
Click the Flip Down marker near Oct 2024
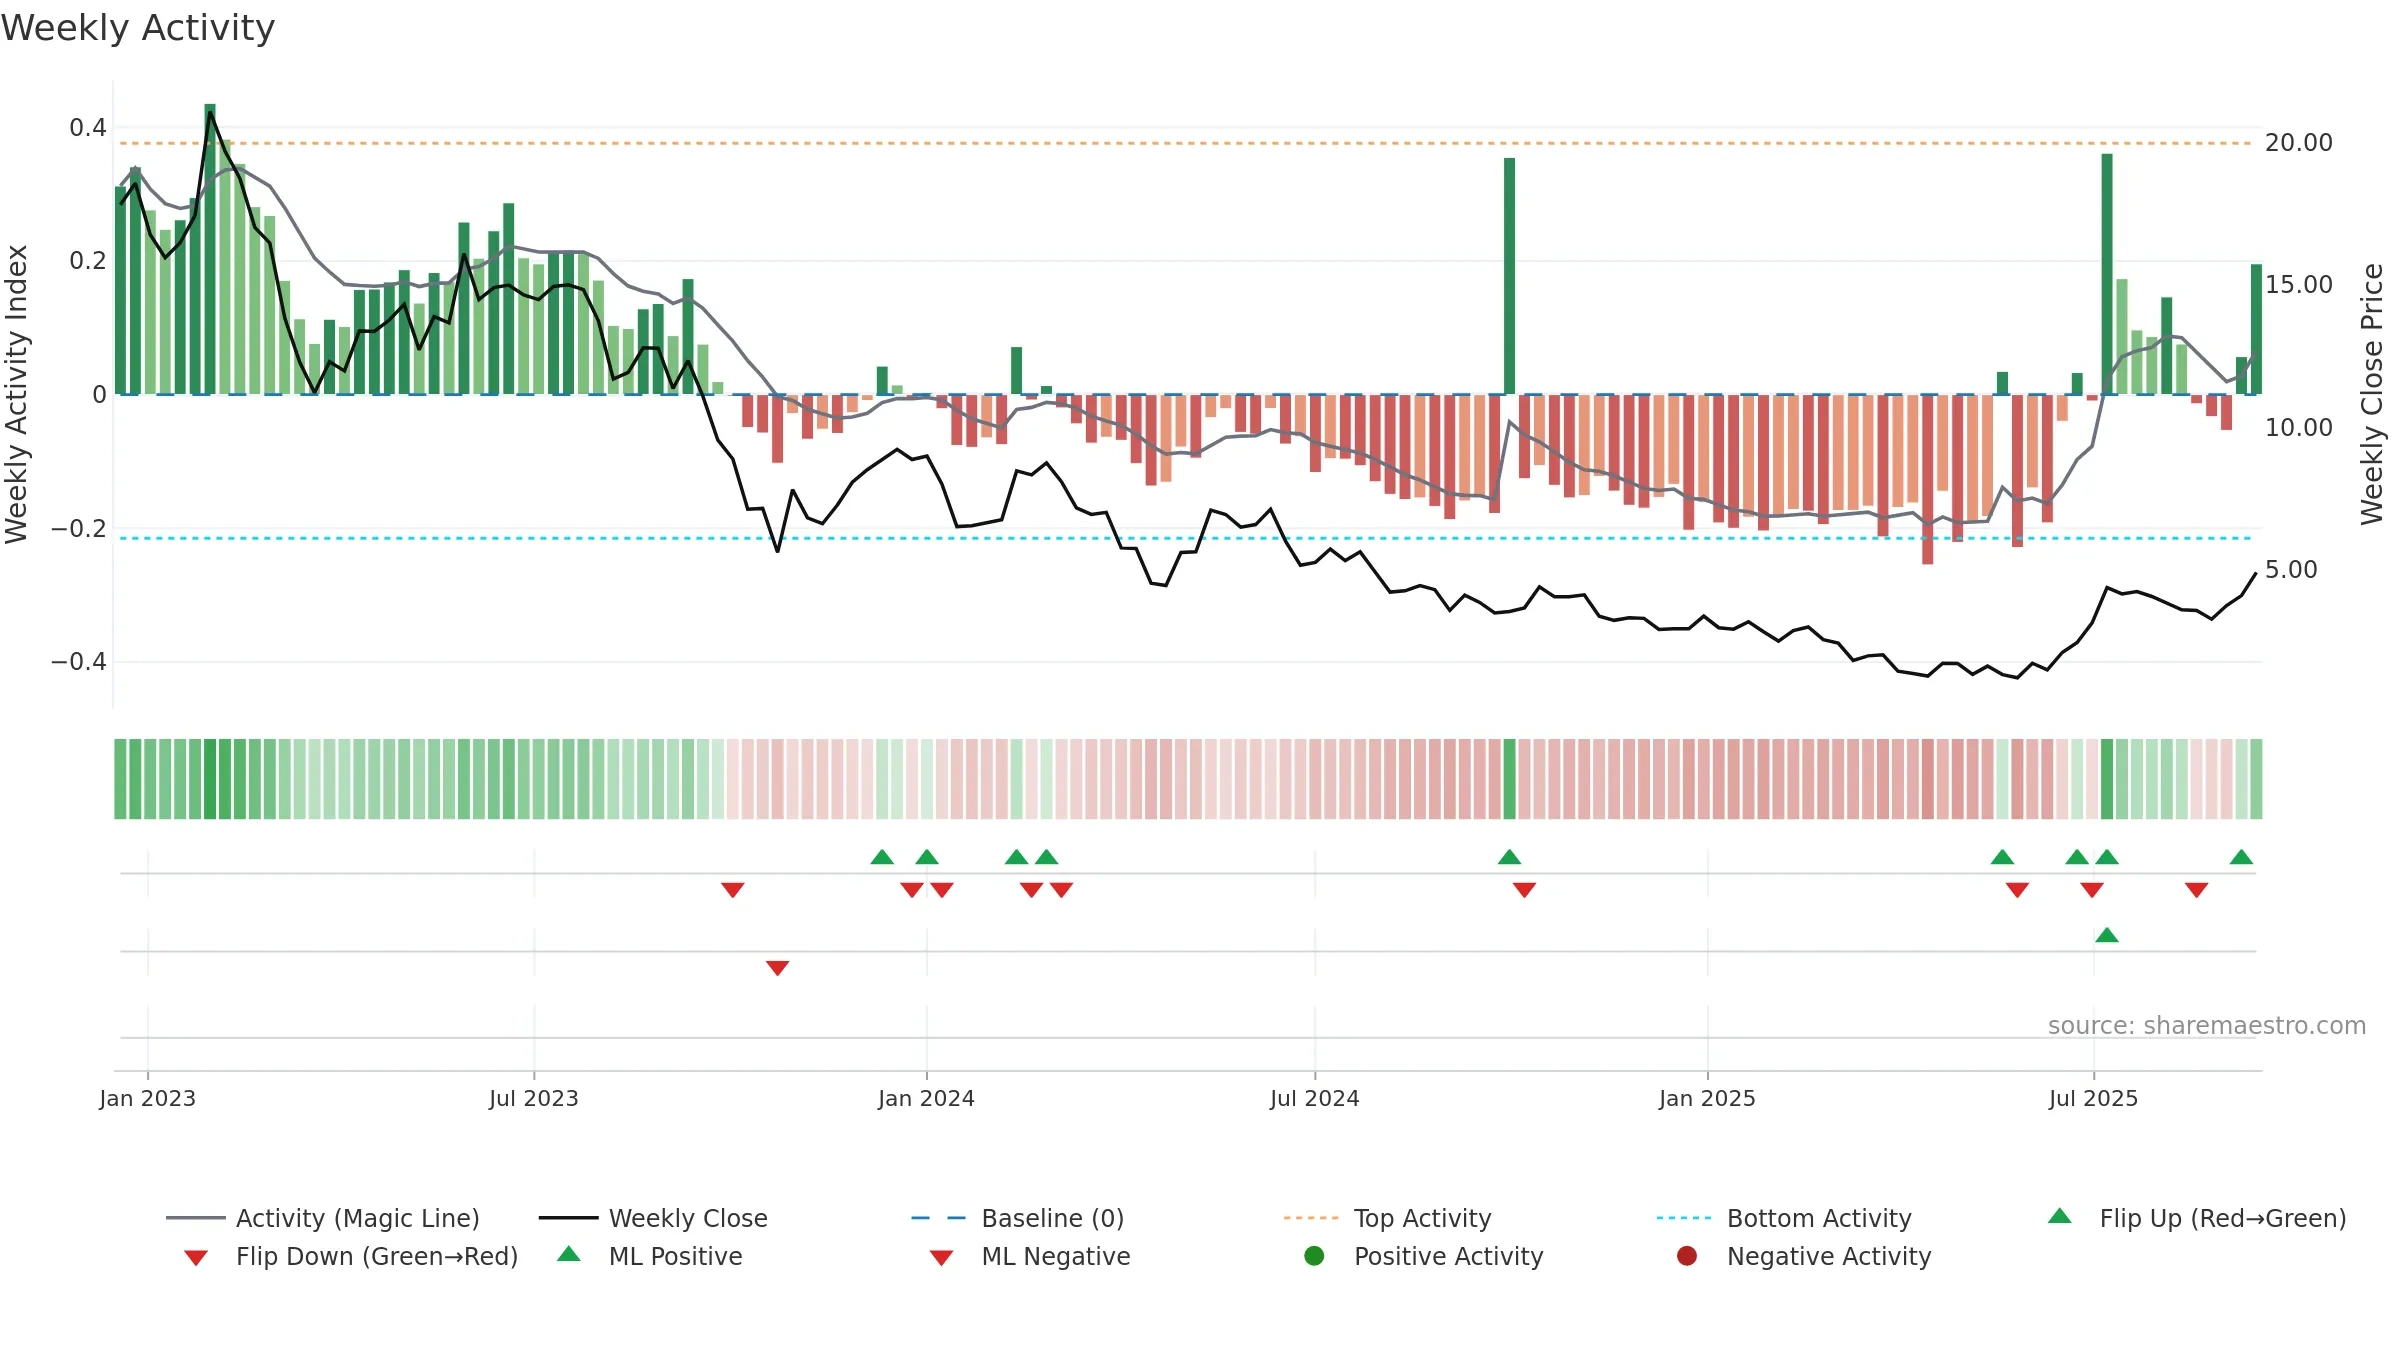[1525, 890]
